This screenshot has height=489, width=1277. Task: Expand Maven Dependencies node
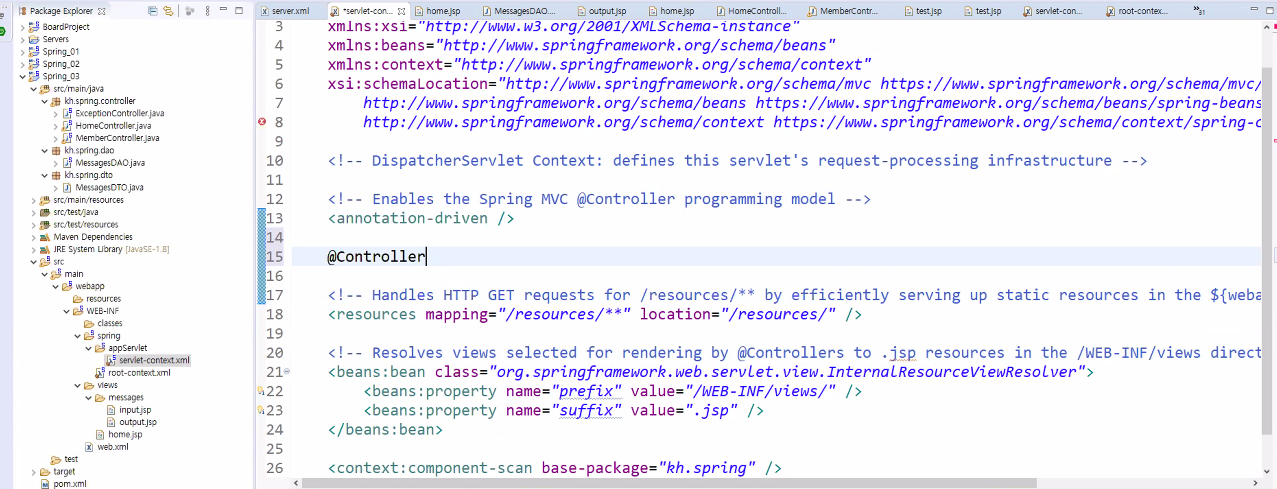pos(33,237)
